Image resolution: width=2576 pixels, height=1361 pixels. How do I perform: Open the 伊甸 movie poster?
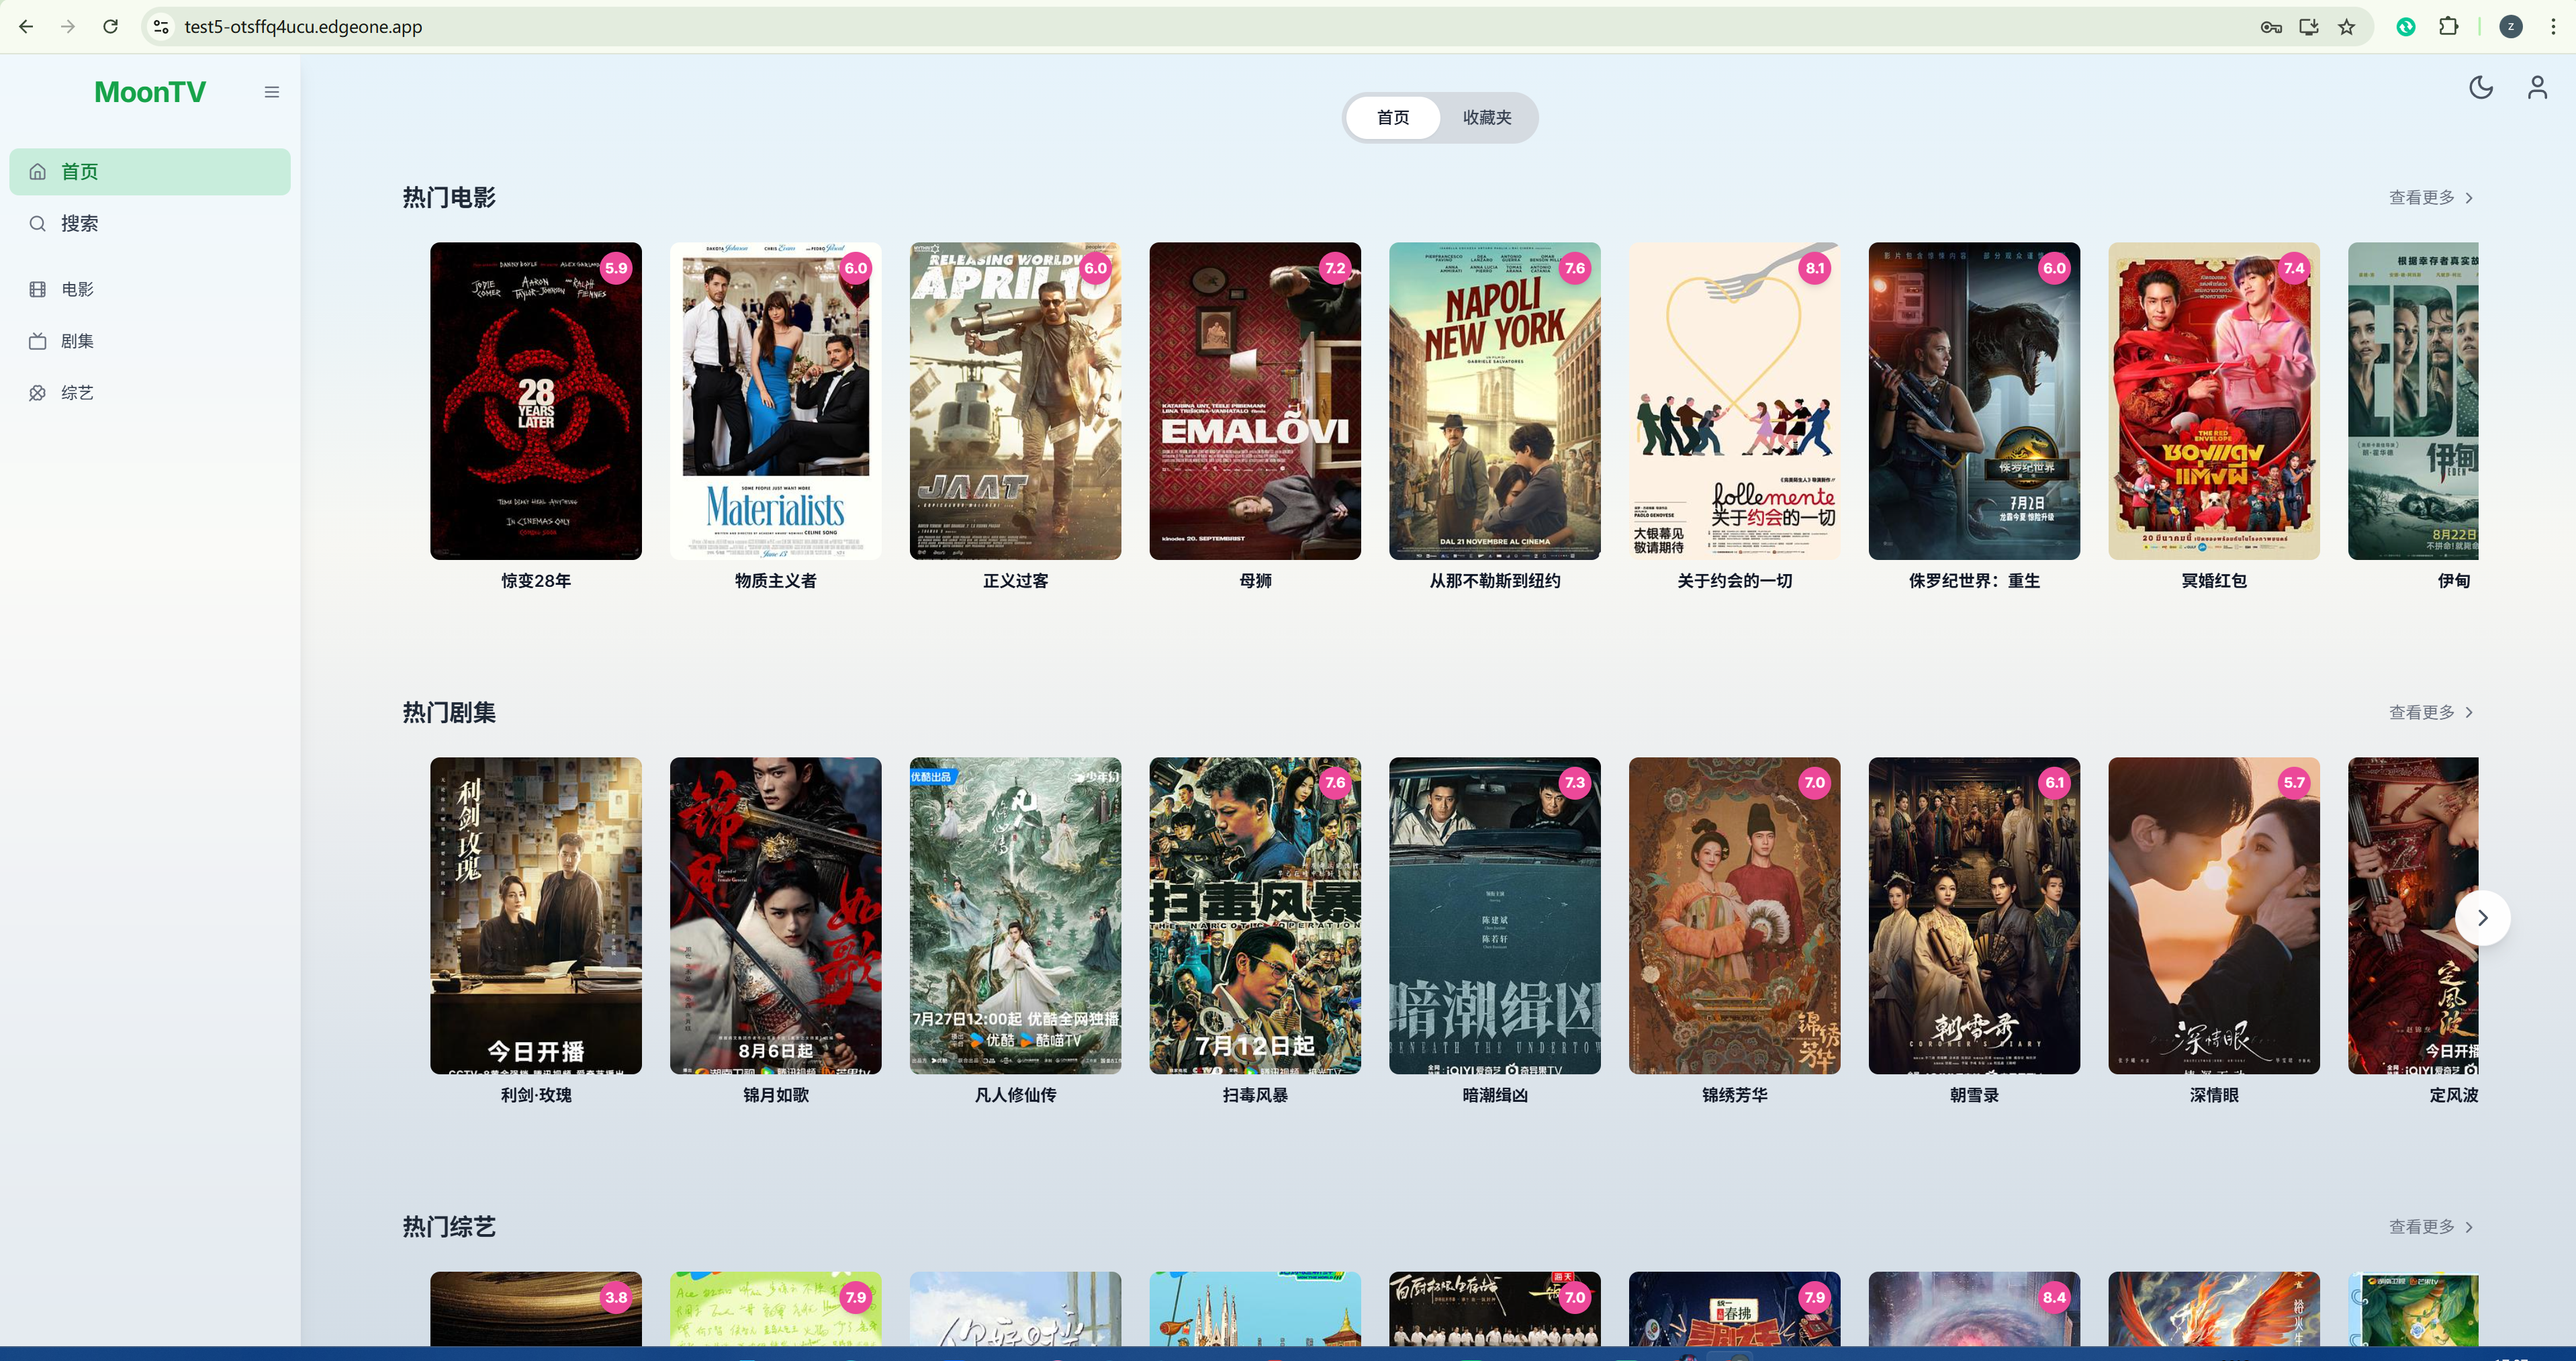(x=2413, y=401)
